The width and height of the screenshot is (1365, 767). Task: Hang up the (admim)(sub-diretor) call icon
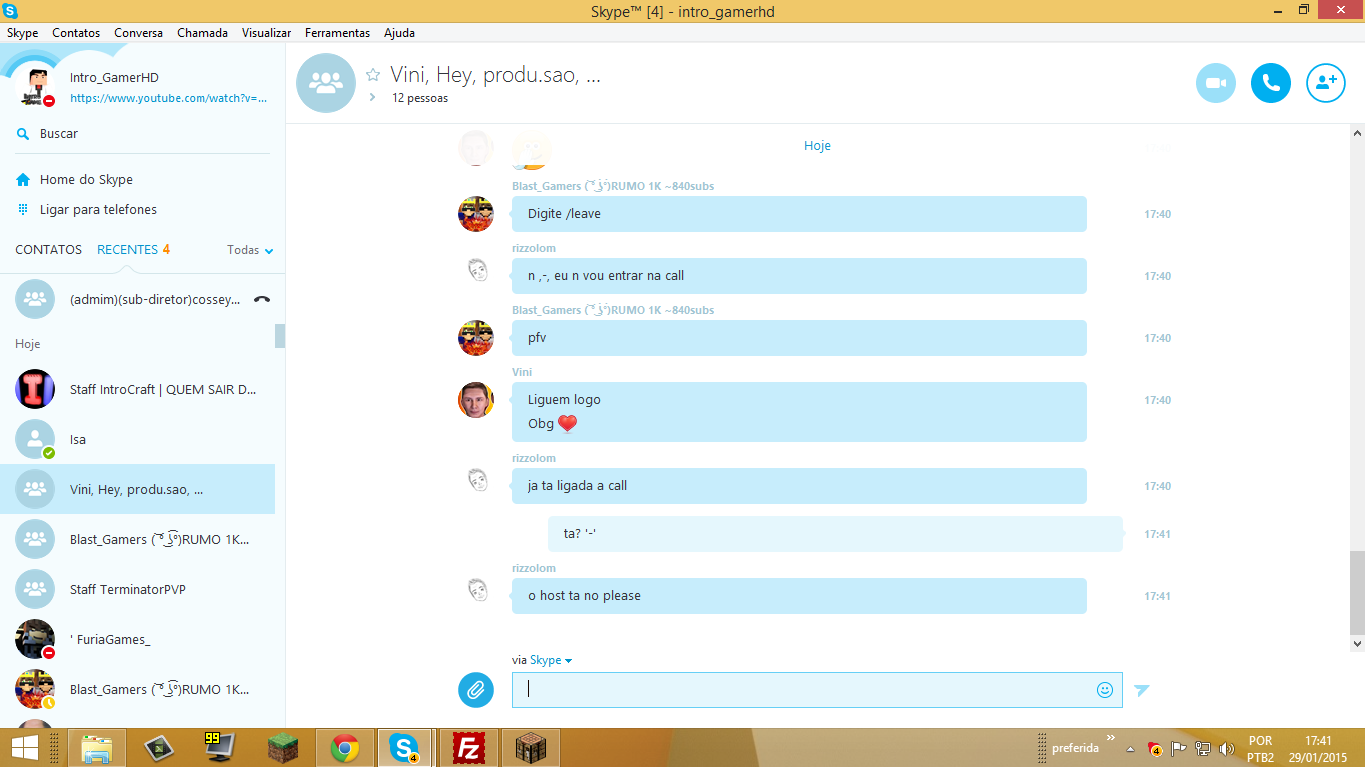coord(262,299)
